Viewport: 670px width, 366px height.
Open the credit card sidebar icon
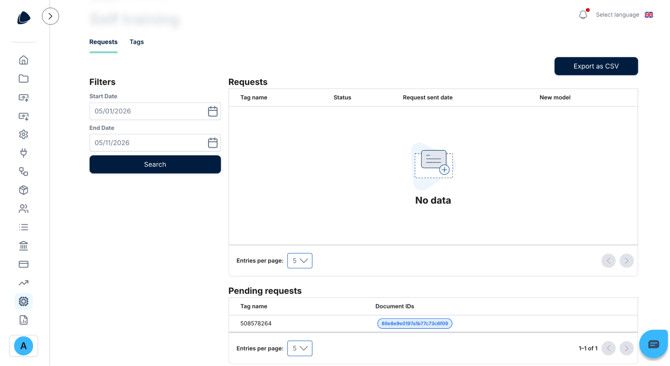[x=24, y=264]
